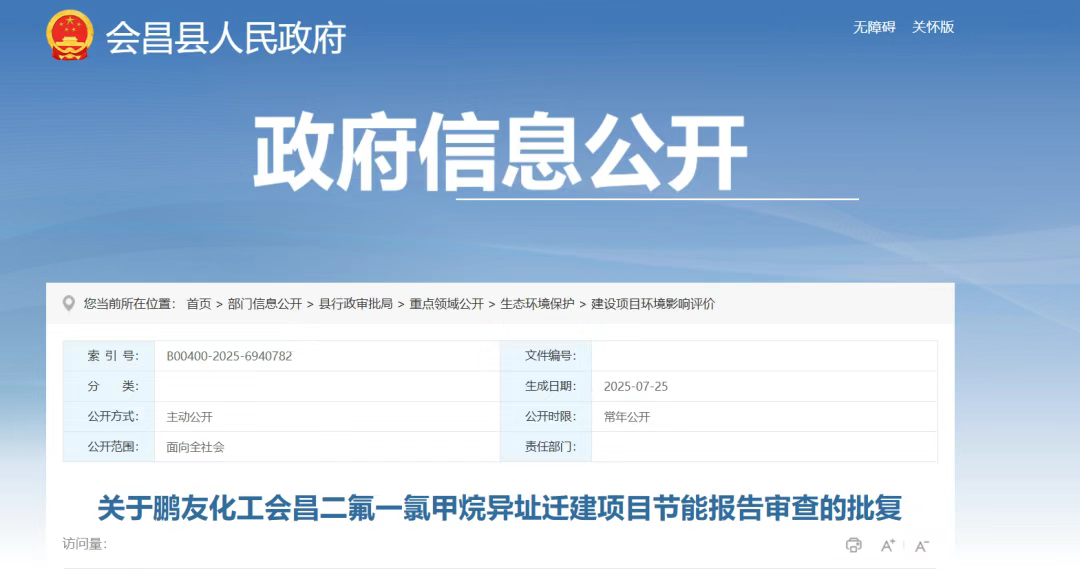Go to 首页 in breadcrumb

pyautogui.click(x=199, y=304)
